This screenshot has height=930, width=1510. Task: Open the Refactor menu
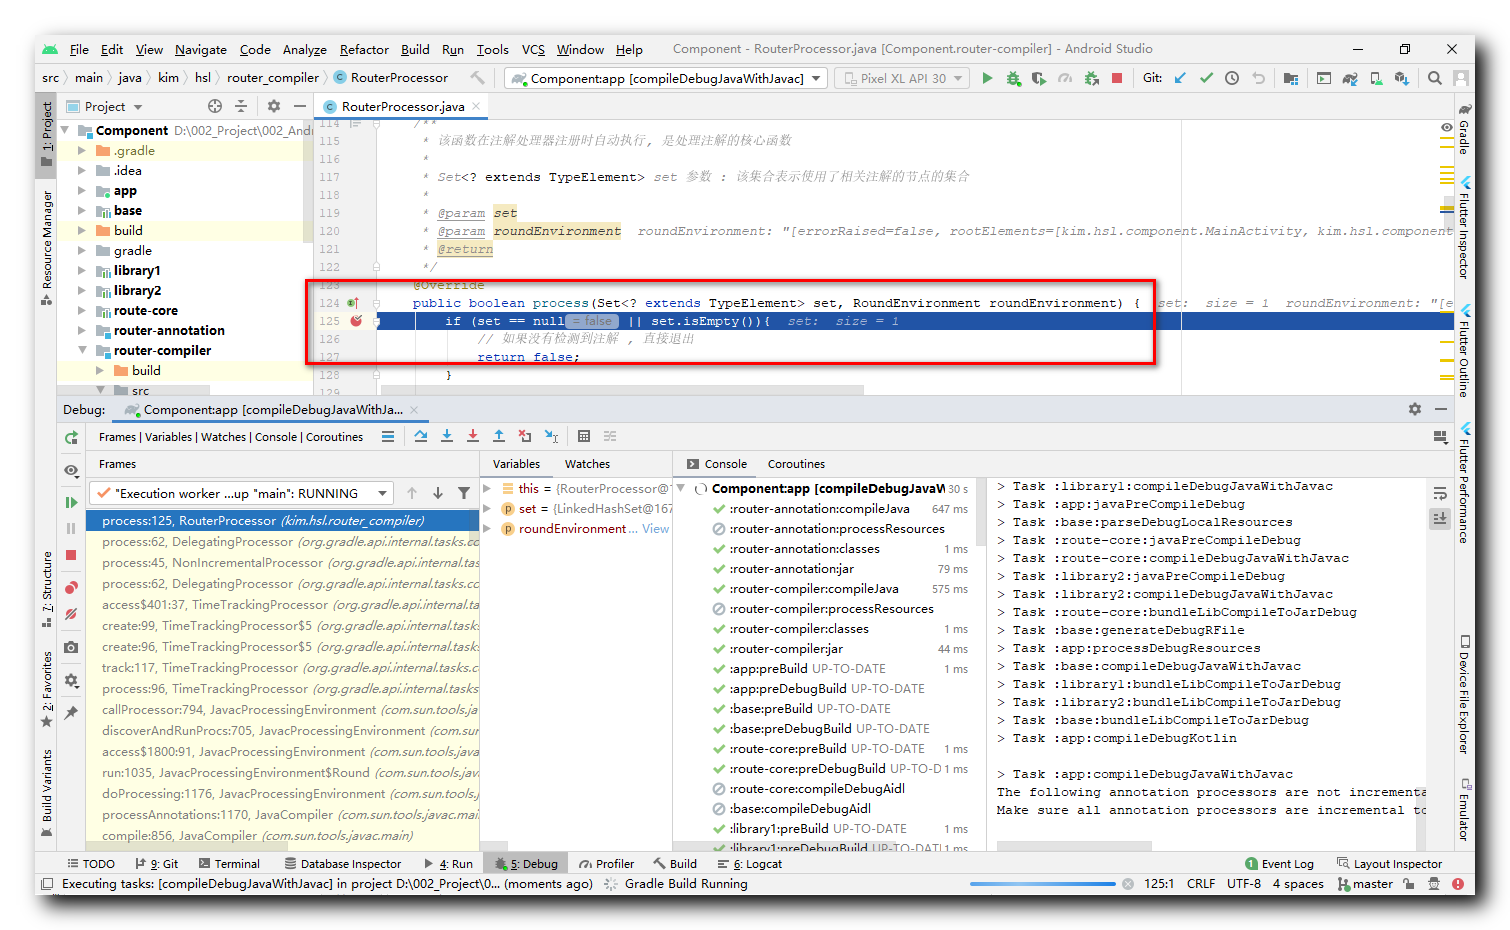[x=364, y=49]
